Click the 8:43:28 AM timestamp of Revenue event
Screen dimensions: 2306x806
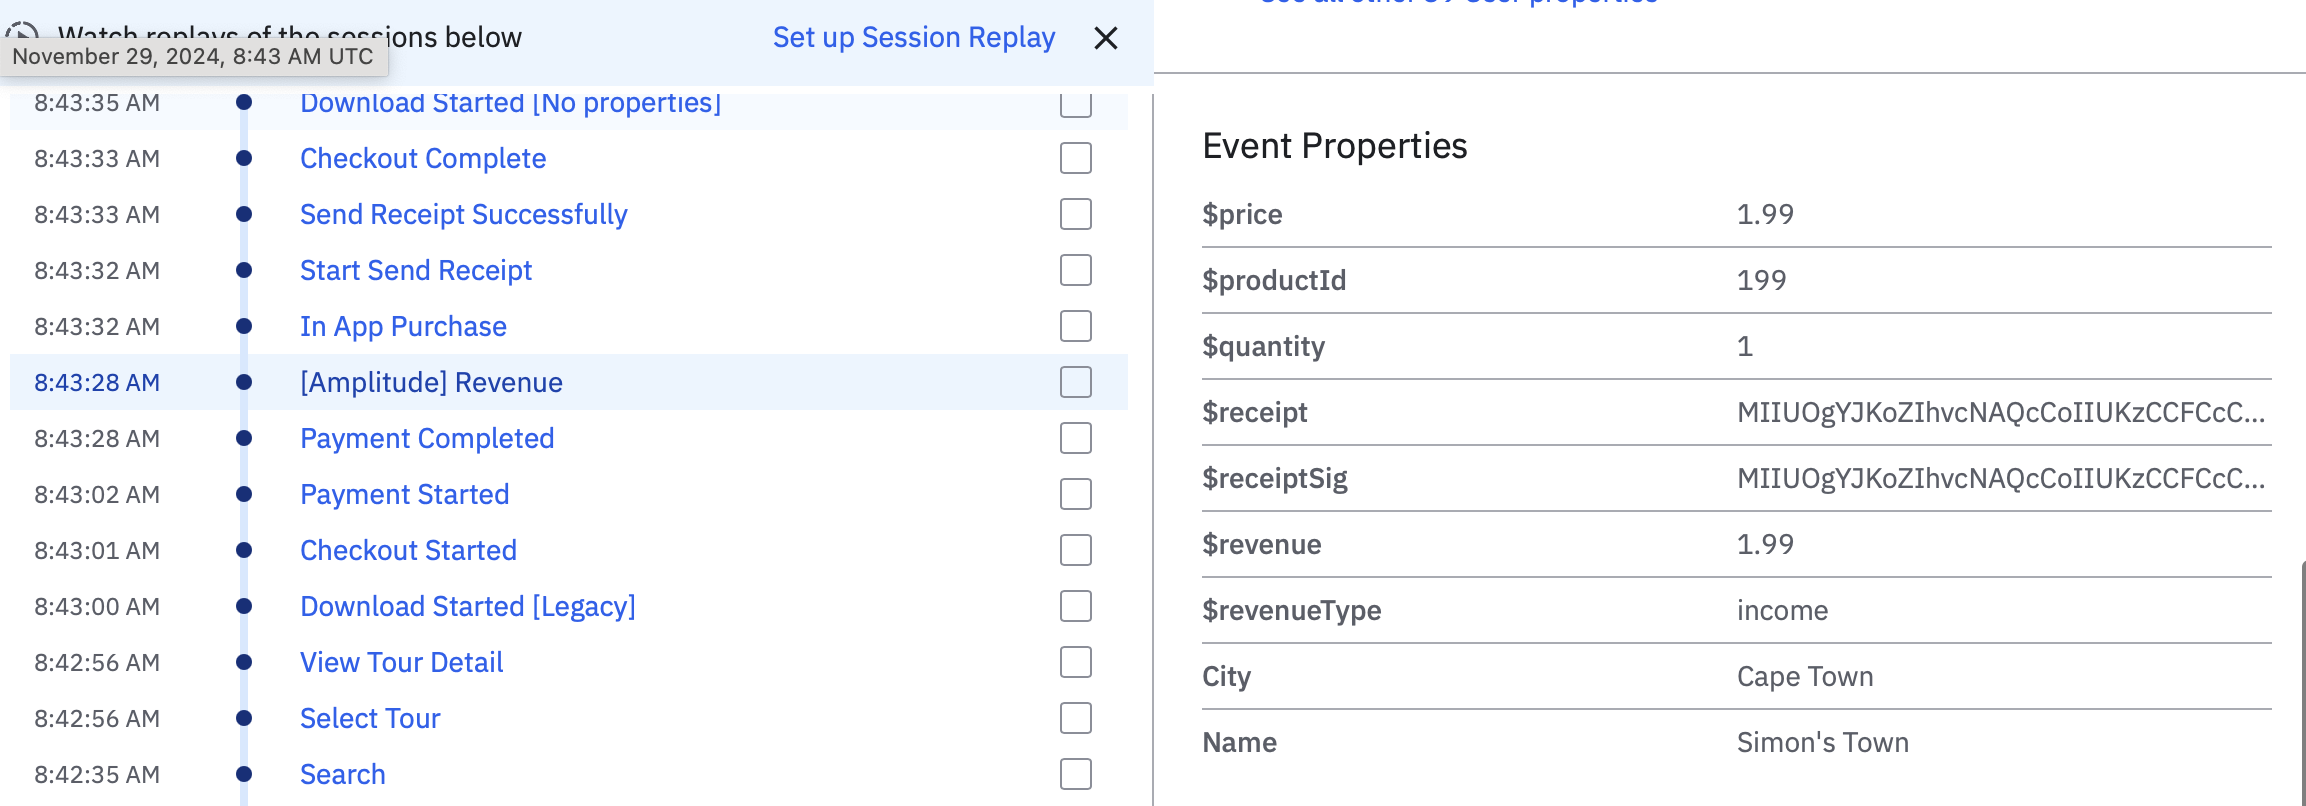[x=97, y=382]
